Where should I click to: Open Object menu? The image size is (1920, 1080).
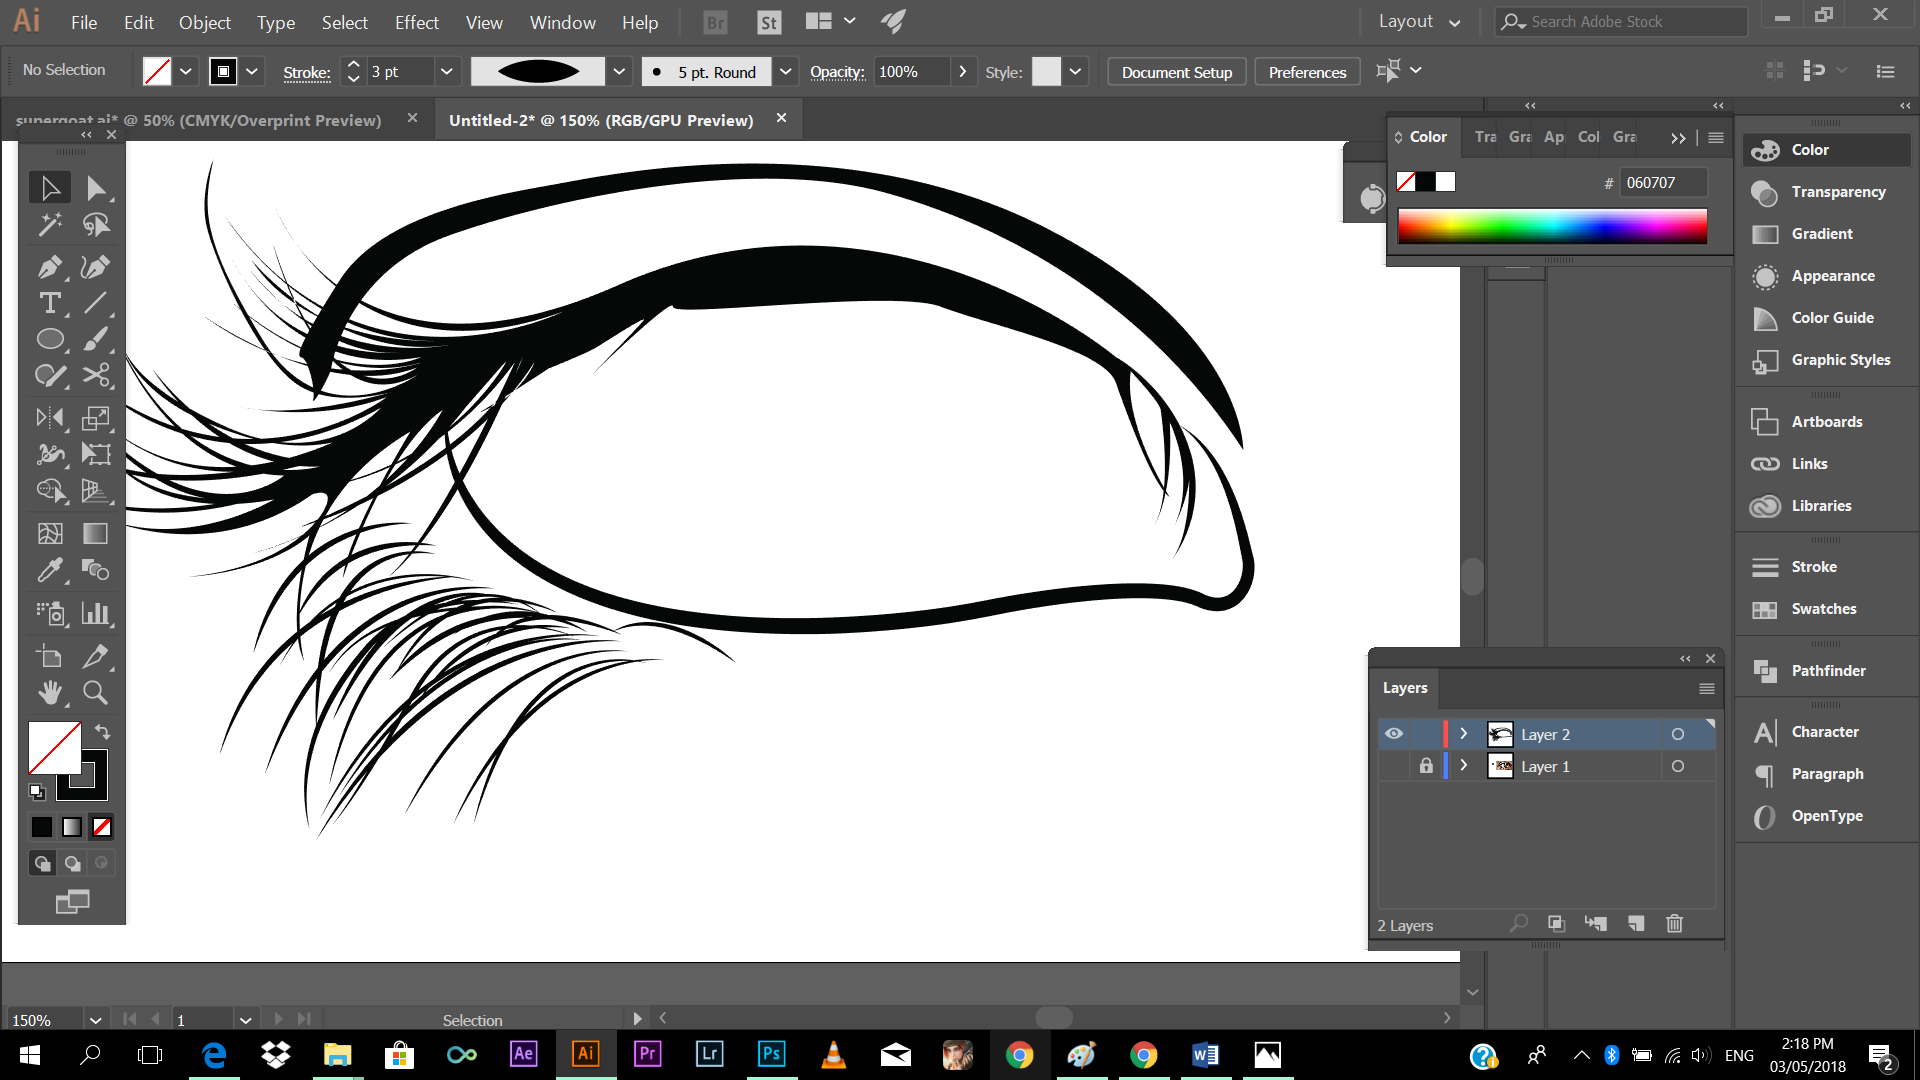[204, 22]
